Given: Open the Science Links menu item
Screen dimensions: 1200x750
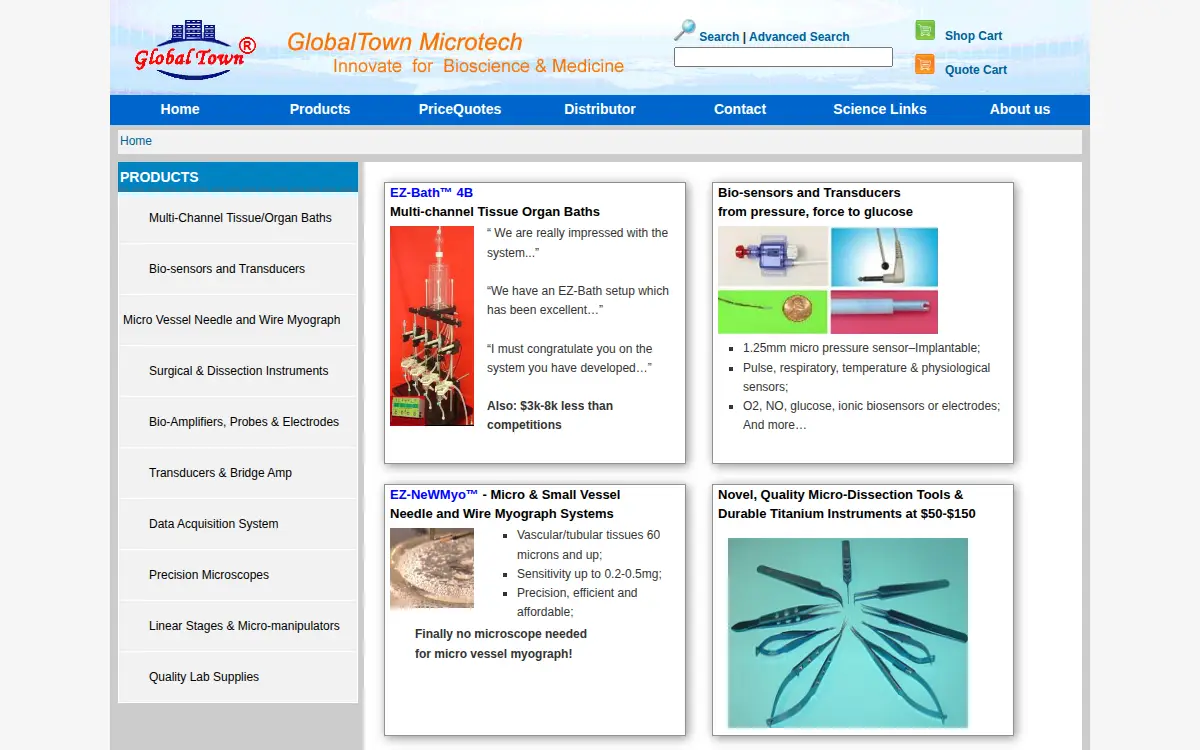Looking at the screenshot, I should pos(880,109).
